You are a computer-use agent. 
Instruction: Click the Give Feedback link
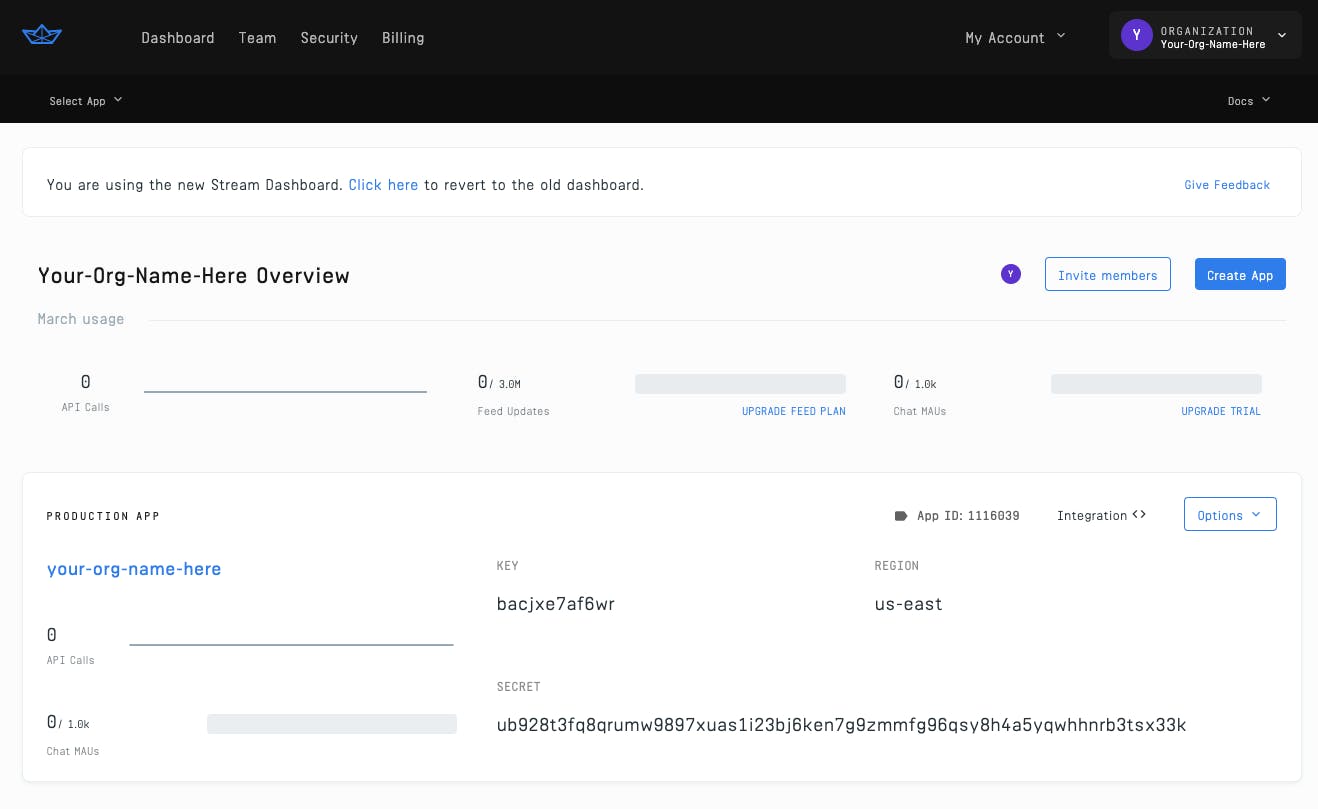pos(1227,185)
